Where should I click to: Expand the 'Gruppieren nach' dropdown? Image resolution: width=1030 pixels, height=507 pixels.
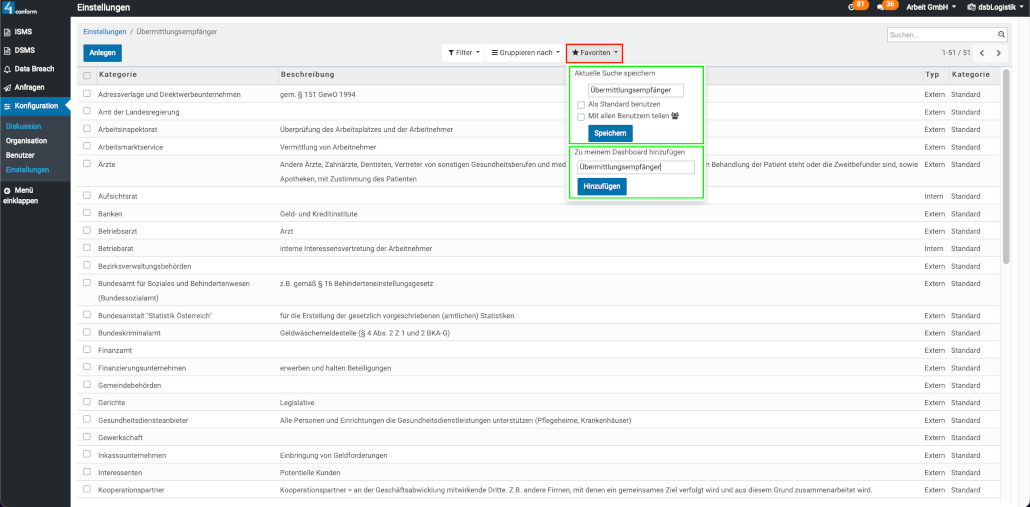coord(525,52)
